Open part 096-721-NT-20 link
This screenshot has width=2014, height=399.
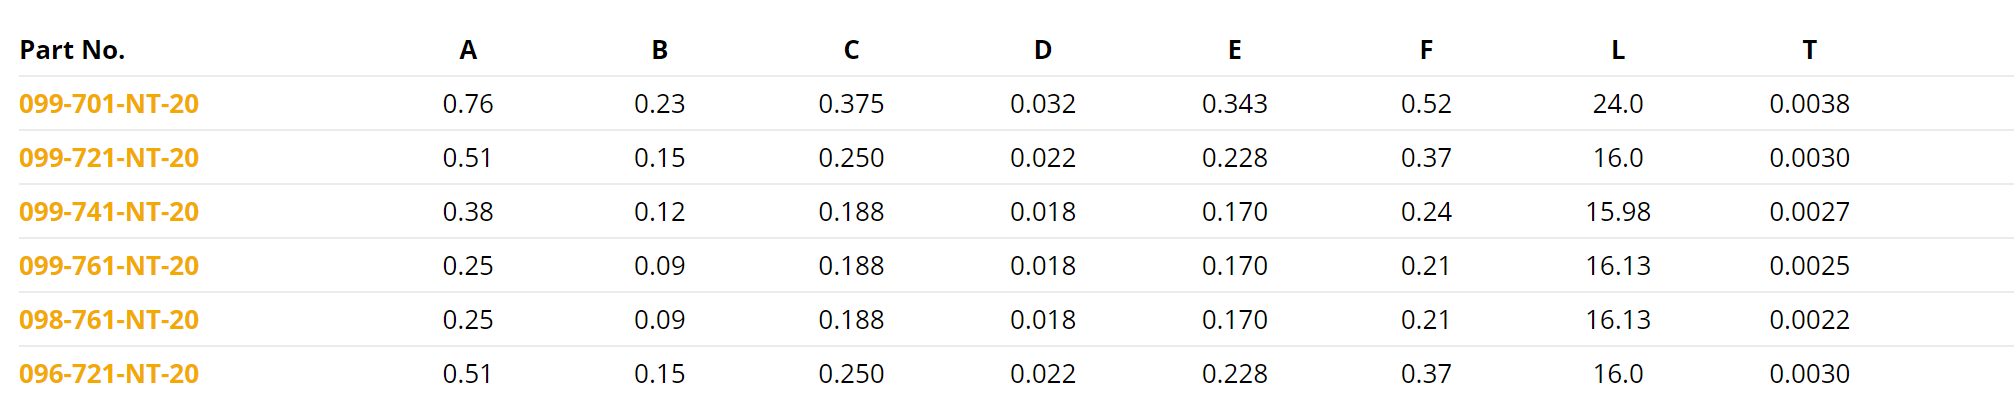point(109,374)
